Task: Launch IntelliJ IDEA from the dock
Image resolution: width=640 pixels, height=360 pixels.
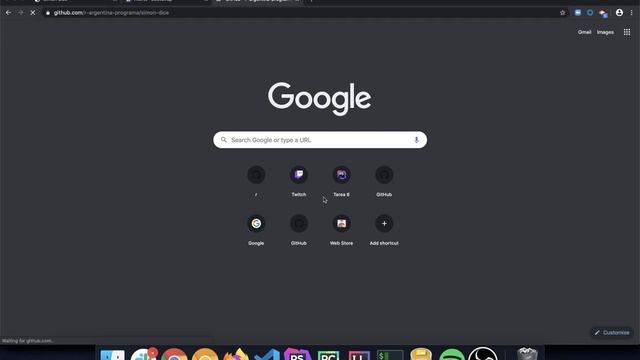Action: (359, 354)
